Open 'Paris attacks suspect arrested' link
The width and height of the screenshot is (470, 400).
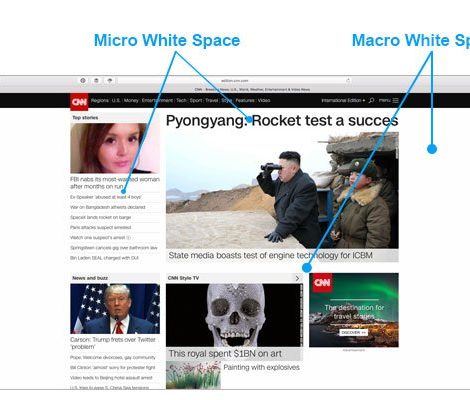[100, 227]
